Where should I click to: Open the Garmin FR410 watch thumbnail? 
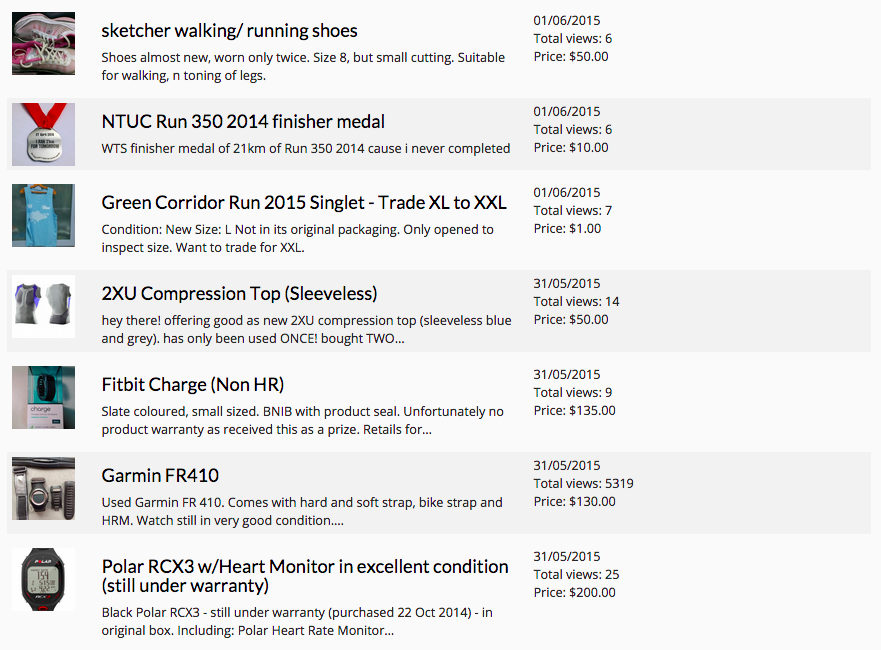click(43, 488)
